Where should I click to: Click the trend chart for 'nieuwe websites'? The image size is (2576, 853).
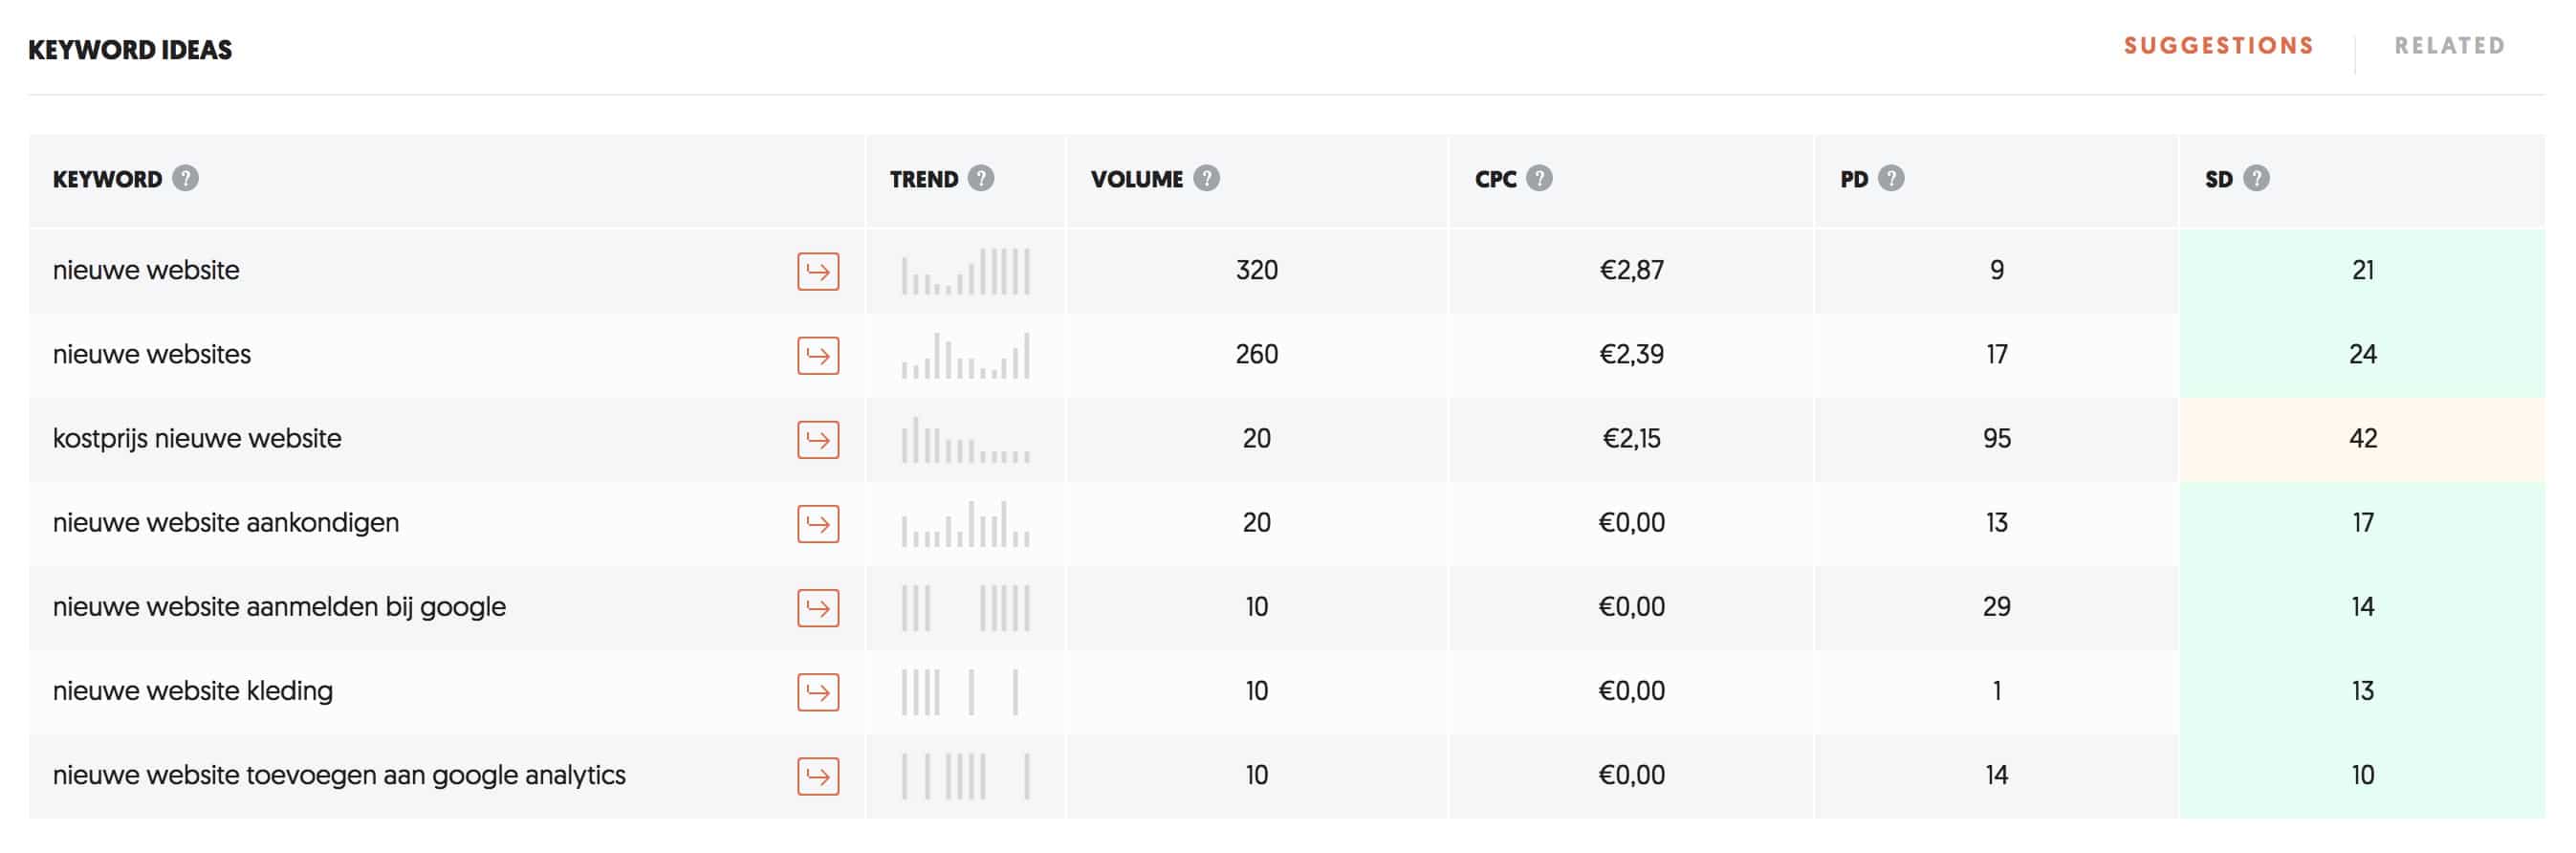[x=965, y=355]
